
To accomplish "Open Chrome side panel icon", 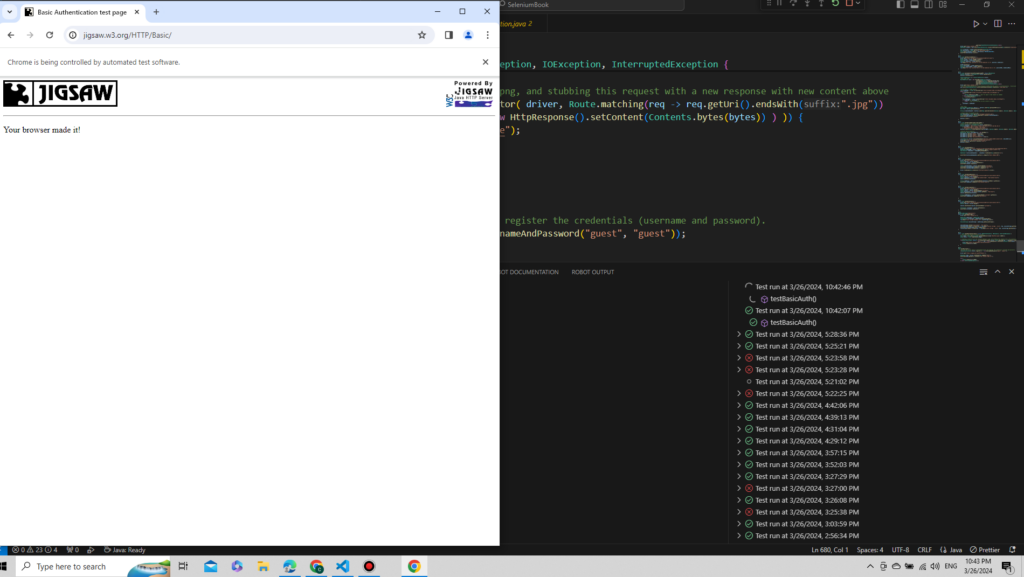I will 449,35.
